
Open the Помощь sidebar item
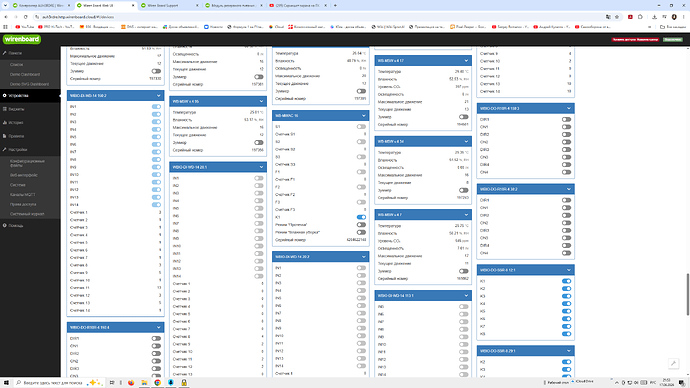[30, 226]
